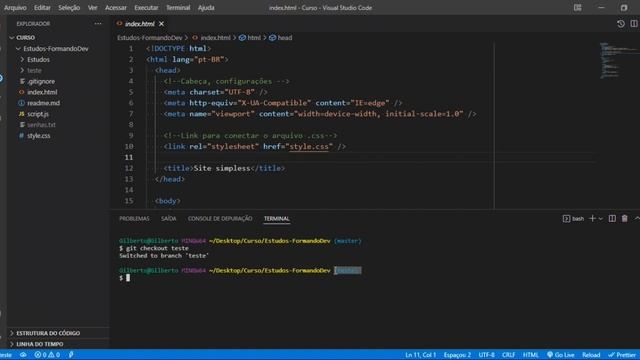Image resolution: width=640 pixels, height=360 pixels.
Task: Switch branch via teste in status bar
Action: pyautogui.click(x=6, y=355)
